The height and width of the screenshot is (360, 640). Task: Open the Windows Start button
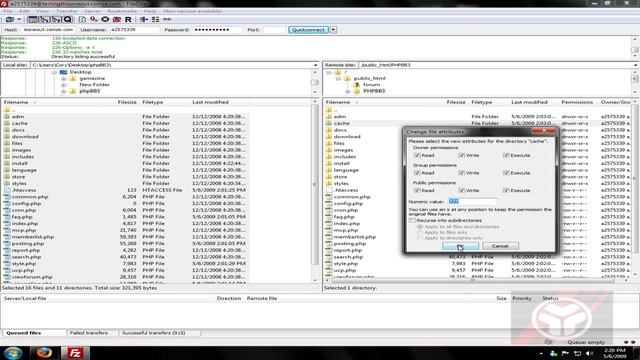[13, 353]
